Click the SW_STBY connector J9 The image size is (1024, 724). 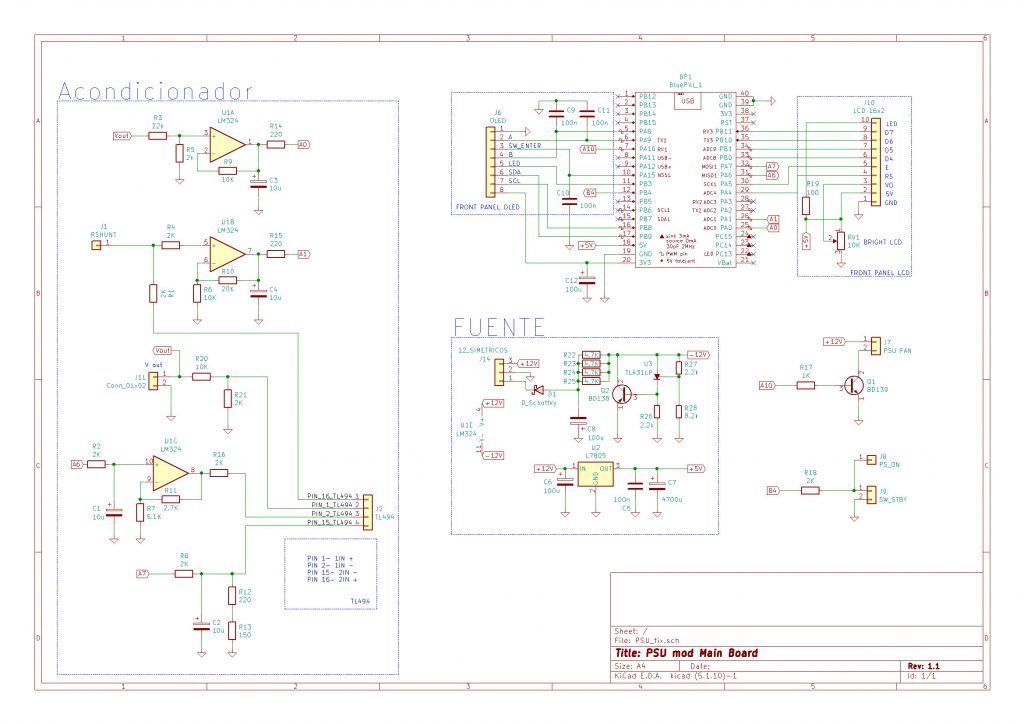[873, 493]
